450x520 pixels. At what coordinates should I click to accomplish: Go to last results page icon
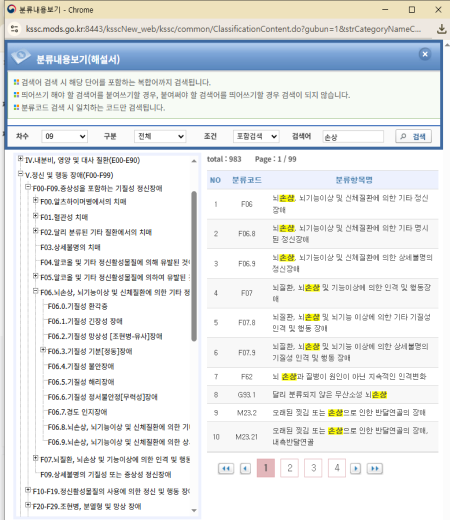click(375, 468)
